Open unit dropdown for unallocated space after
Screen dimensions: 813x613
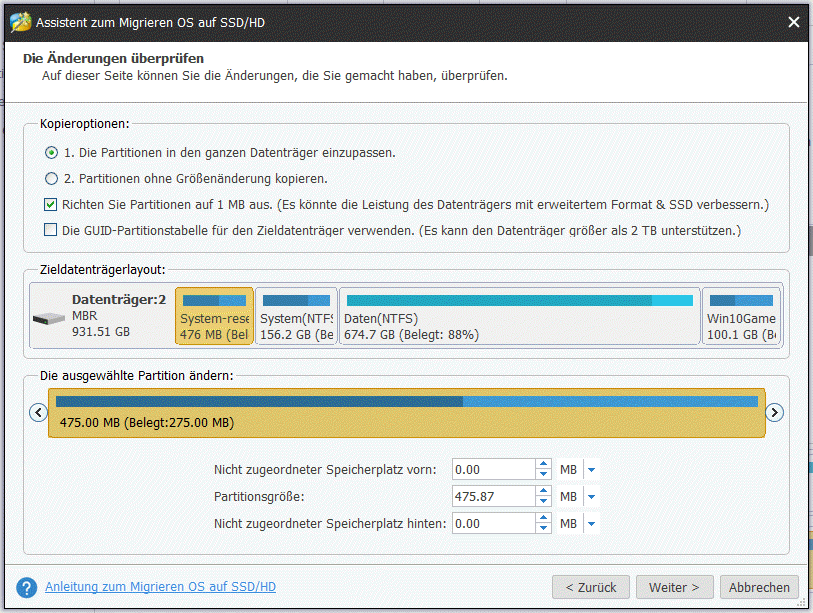click(592, 523)
